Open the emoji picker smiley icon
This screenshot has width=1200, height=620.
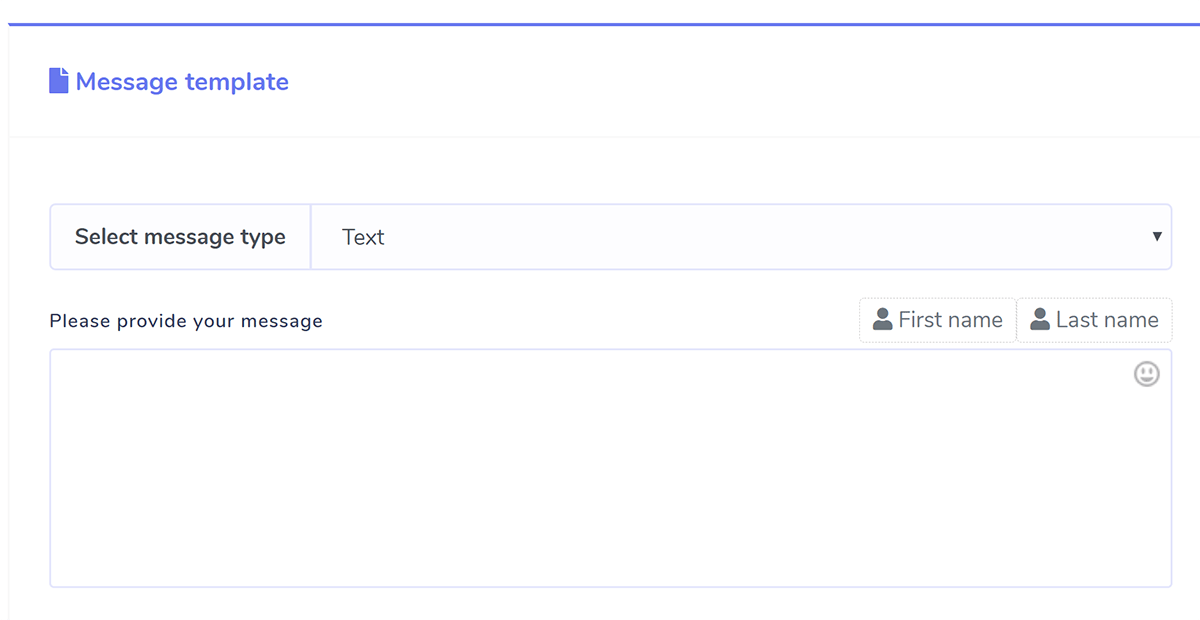(1146, 374)
